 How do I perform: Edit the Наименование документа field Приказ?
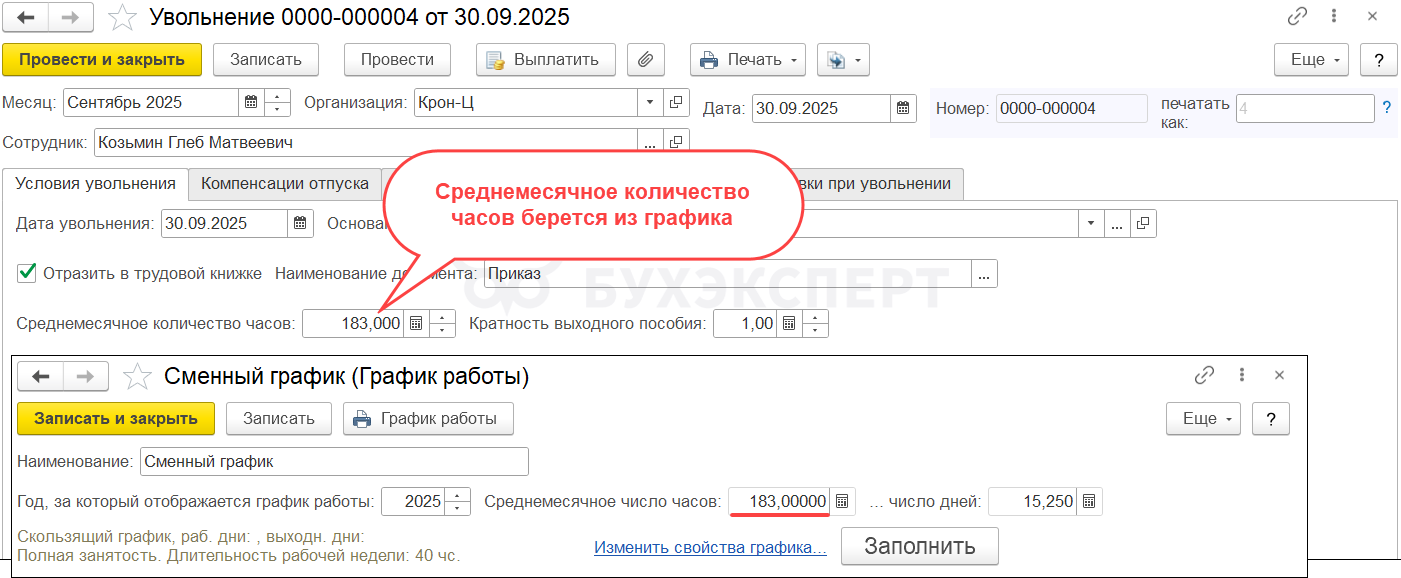(728, 274)
